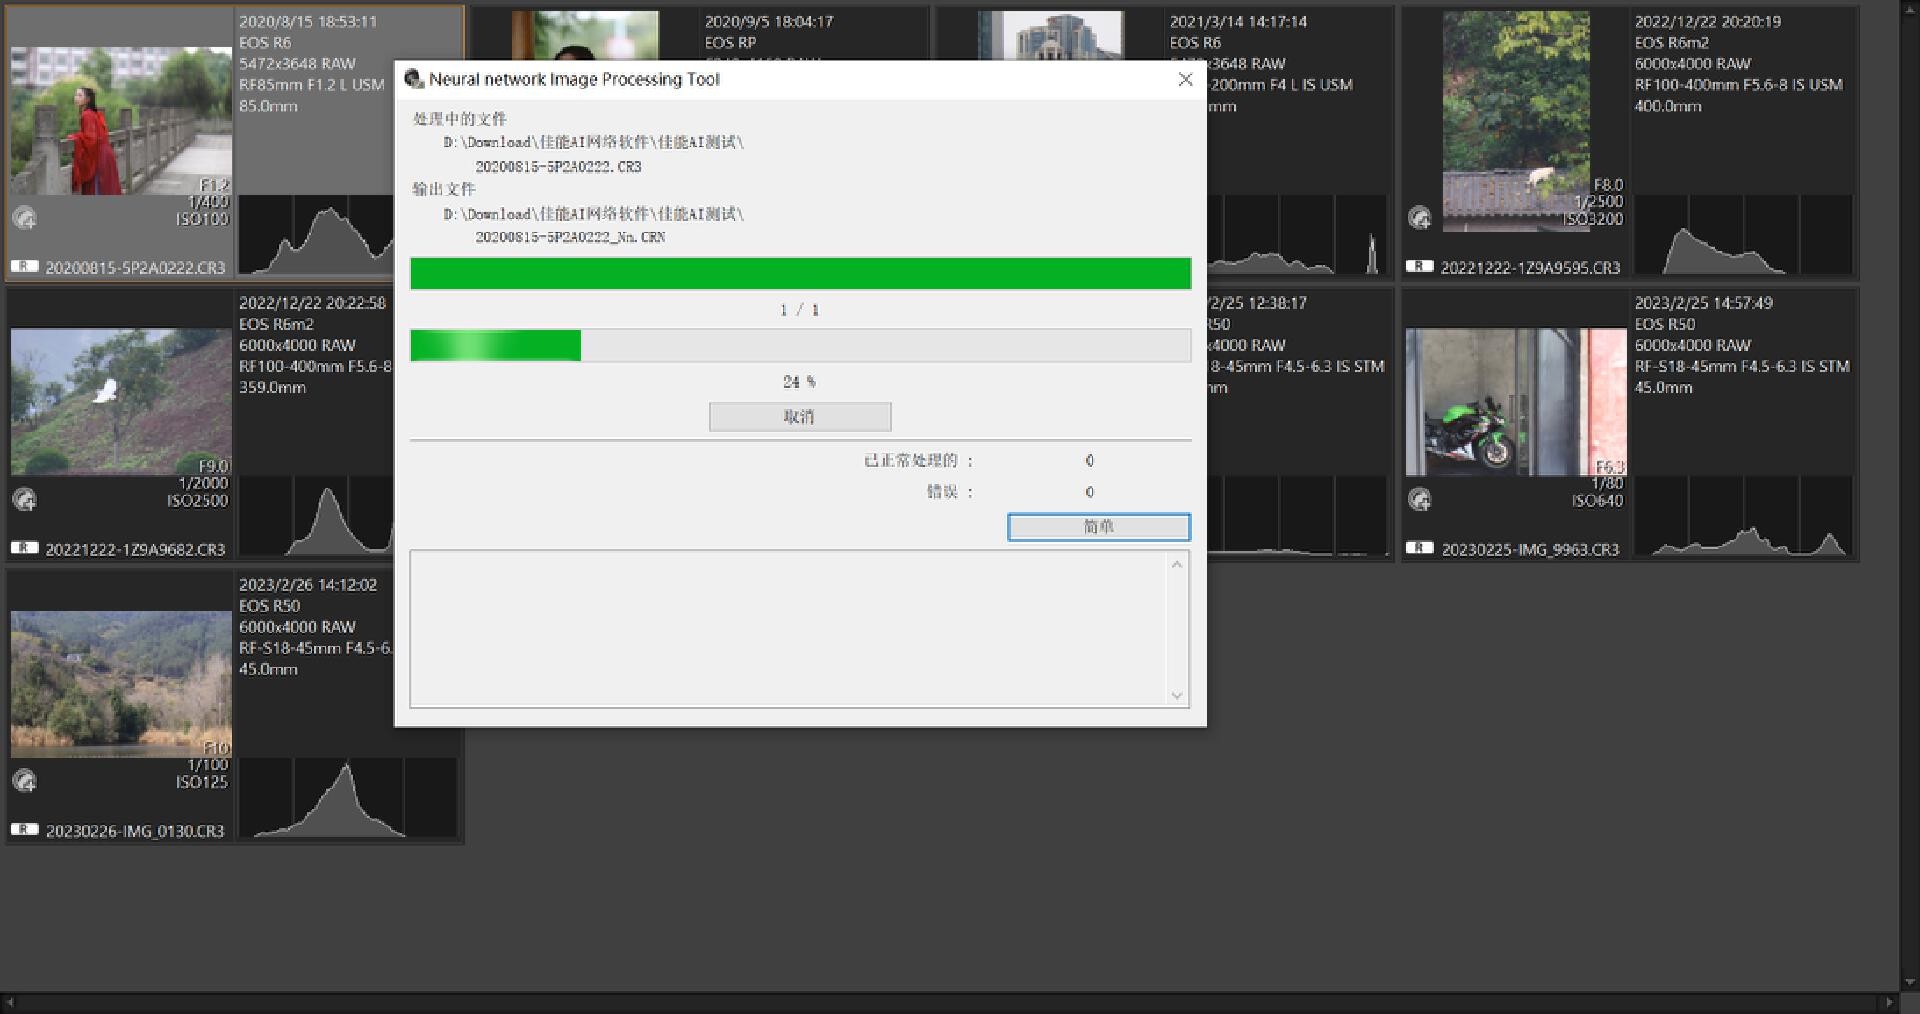Select the woman in red dress thumbnail
This screenshot has width=1920, height=1014.
coord(121,120)
